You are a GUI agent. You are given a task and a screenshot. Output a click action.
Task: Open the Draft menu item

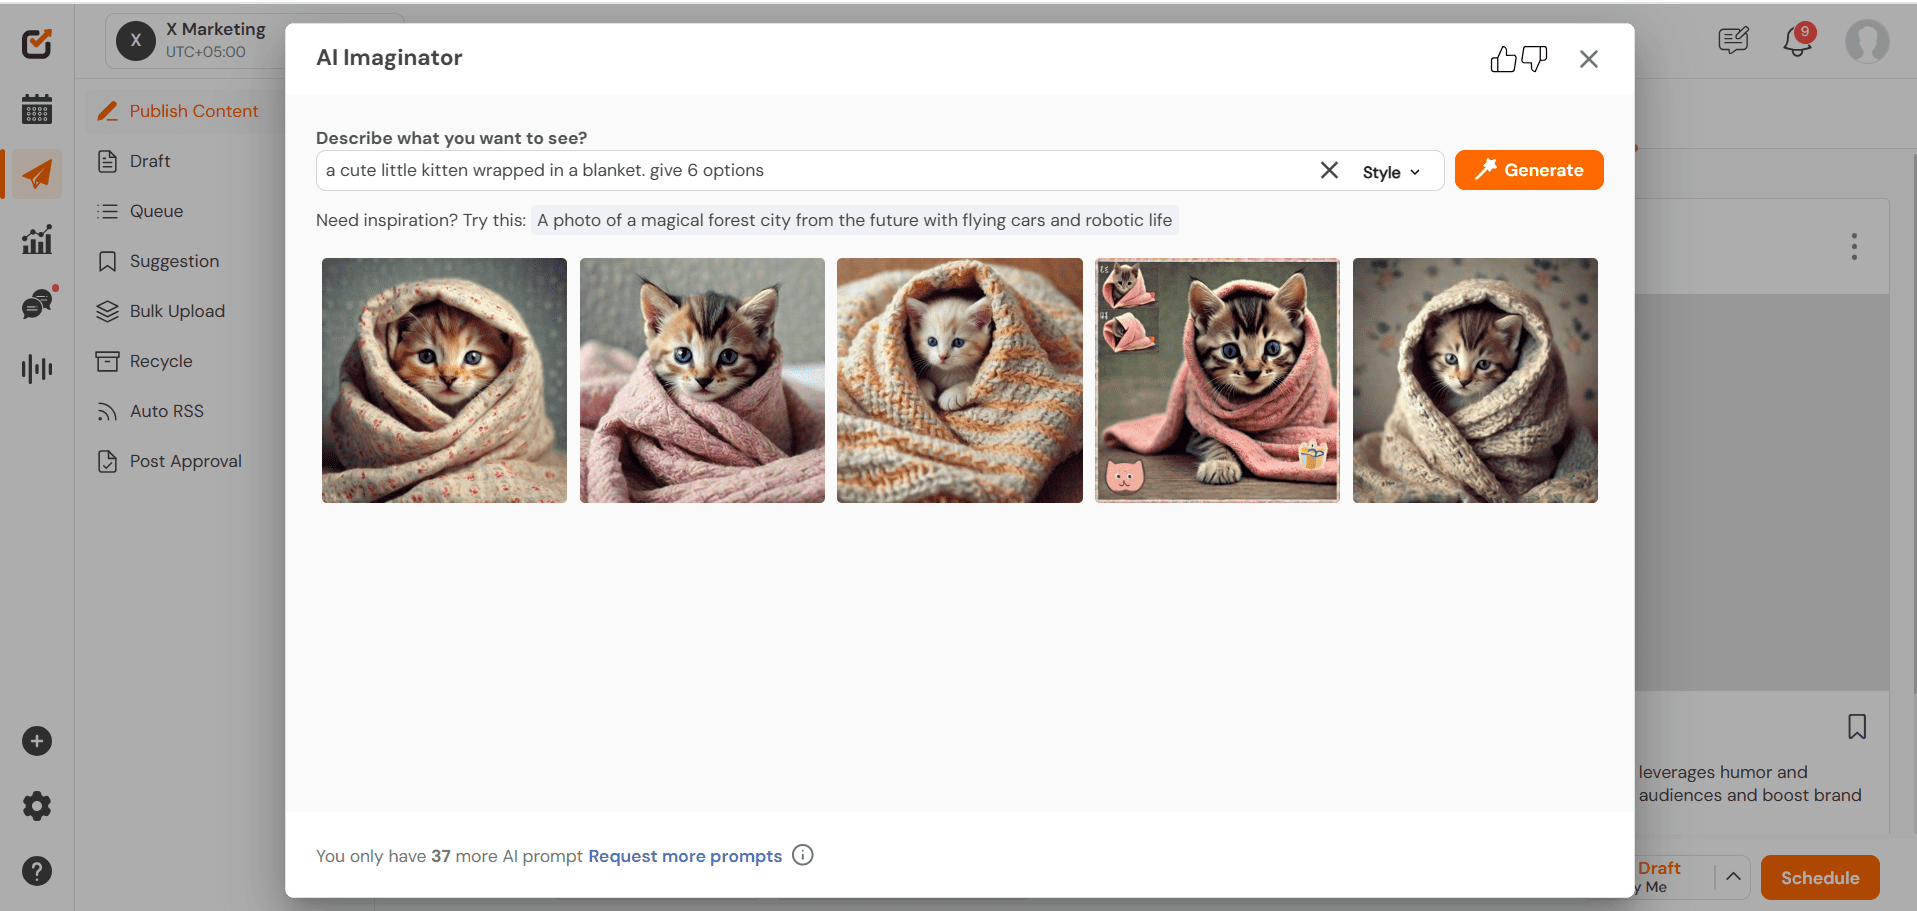(150, 161)
